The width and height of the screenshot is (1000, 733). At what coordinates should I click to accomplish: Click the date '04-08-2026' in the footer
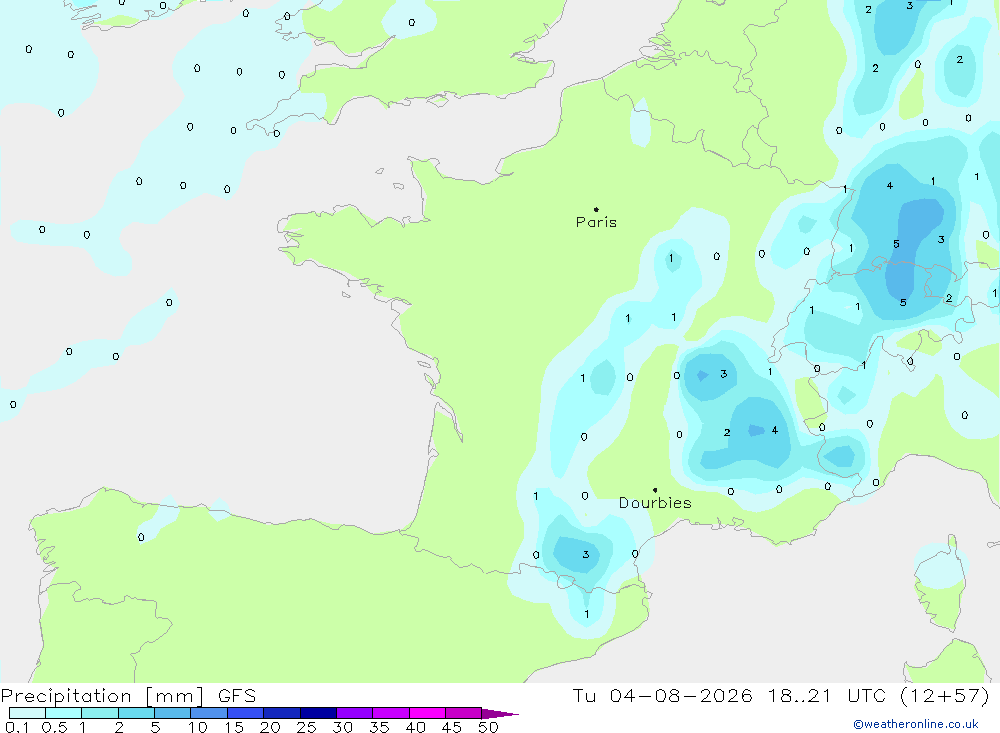point(680,695)
